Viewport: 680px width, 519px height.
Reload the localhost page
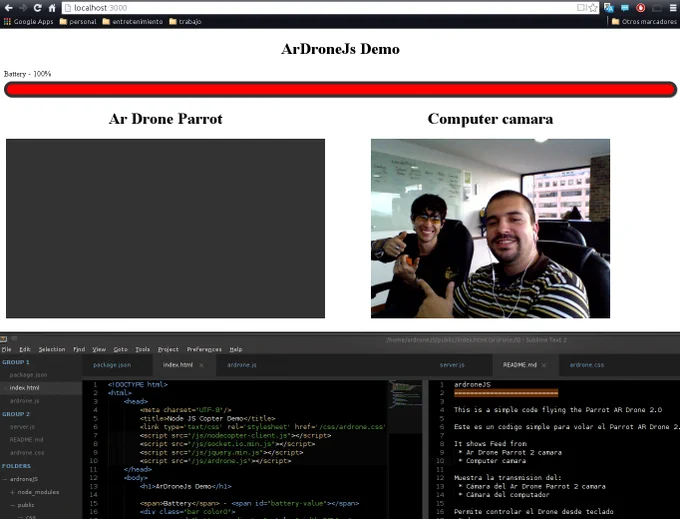(x=37, y=8)
